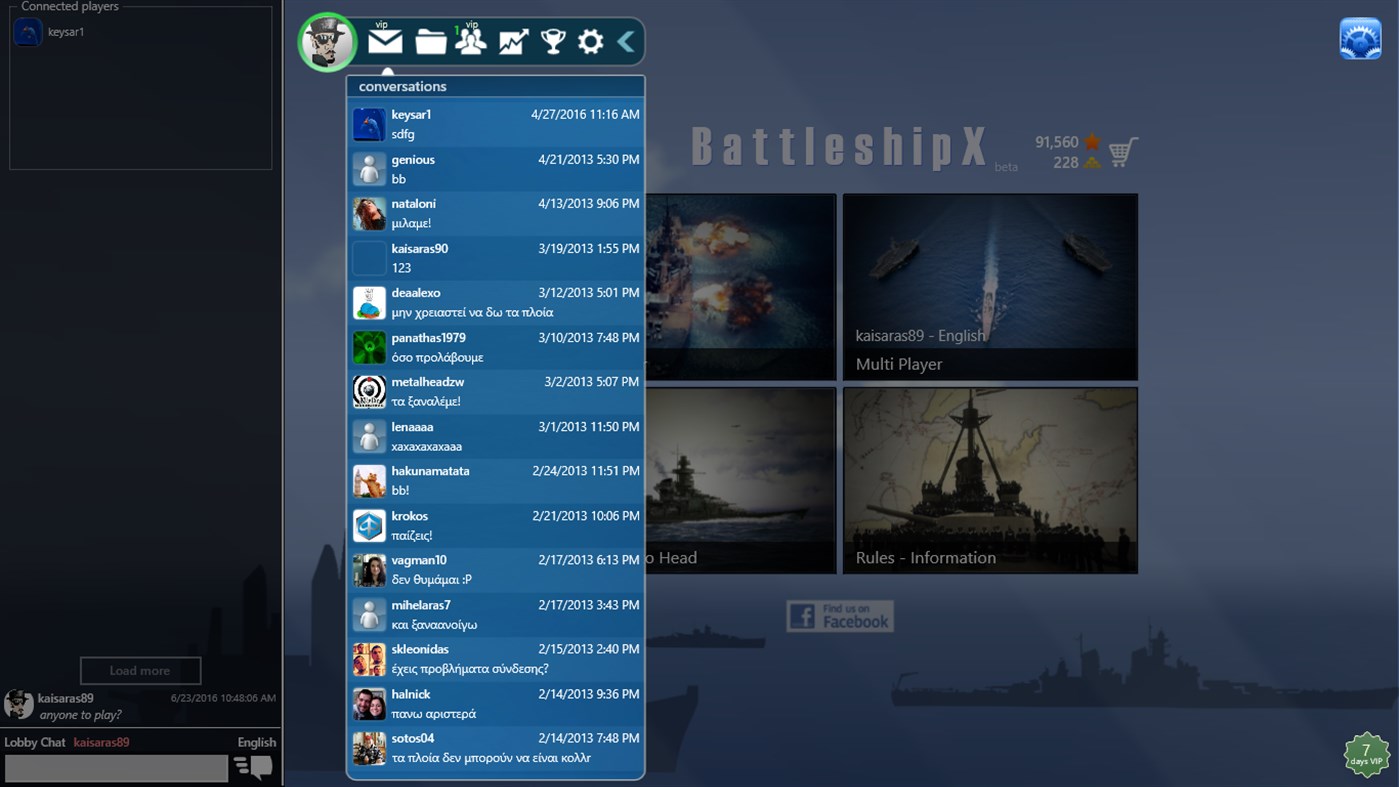Collapse the top toolbar with the left chevron
The width and height of the screenshot is (1399, 787).
(624, 41)
